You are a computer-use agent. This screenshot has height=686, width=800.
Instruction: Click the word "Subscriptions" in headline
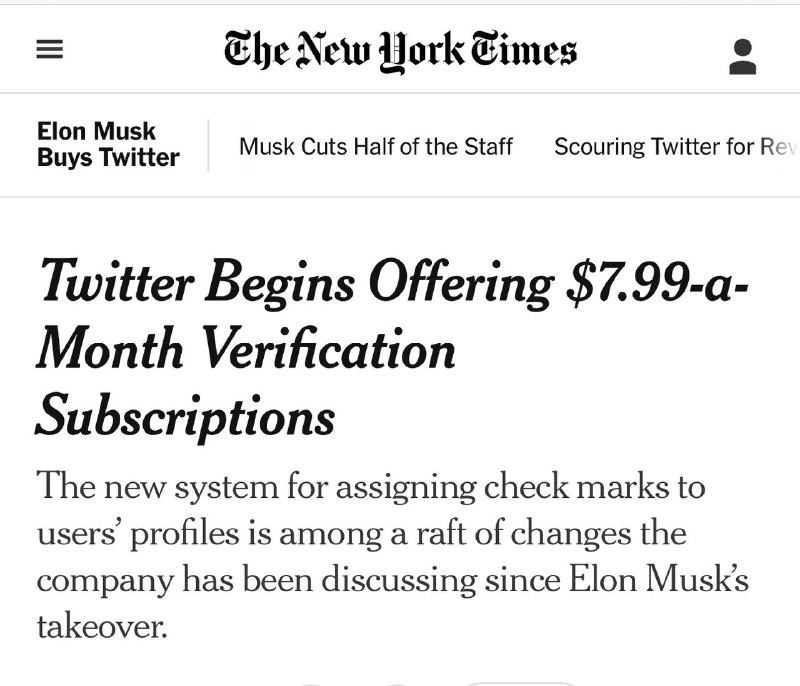click(x=185, y=414)
